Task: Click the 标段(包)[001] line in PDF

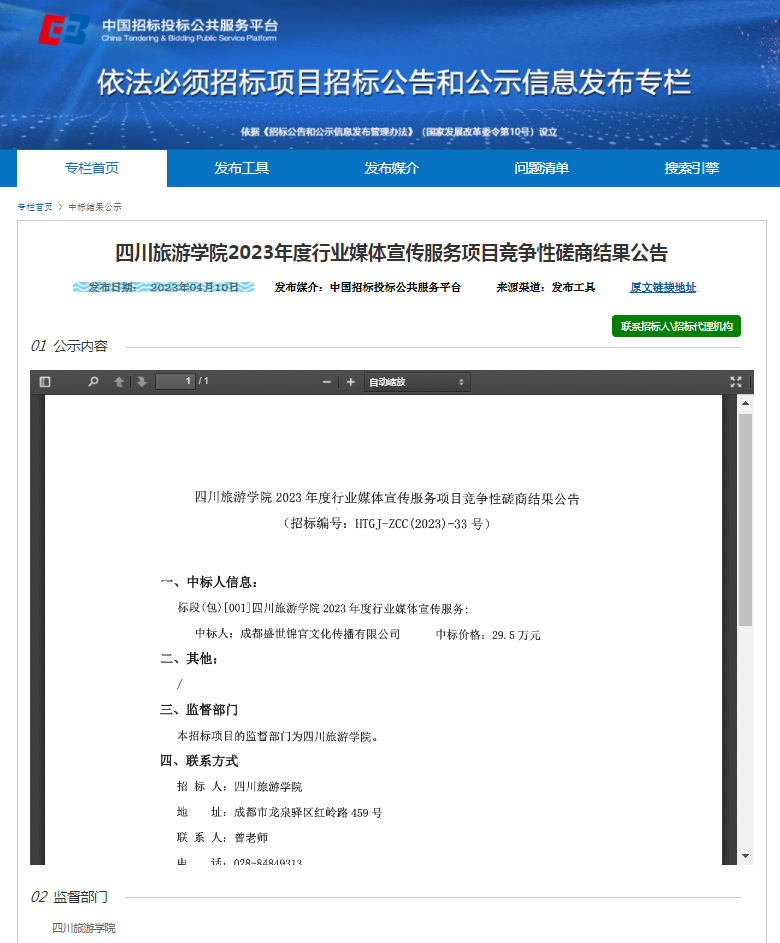Action: coord(323,609)
